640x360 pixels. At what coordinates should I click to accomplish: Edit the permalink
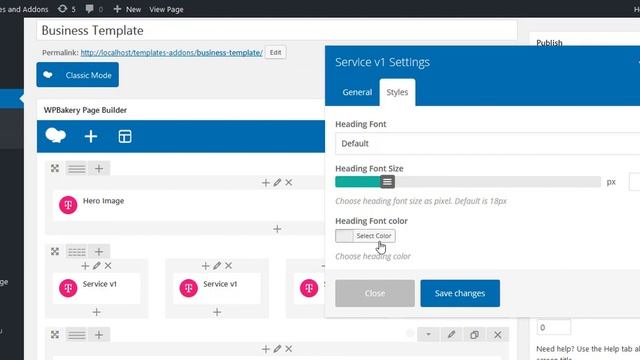tap(276, 52)
